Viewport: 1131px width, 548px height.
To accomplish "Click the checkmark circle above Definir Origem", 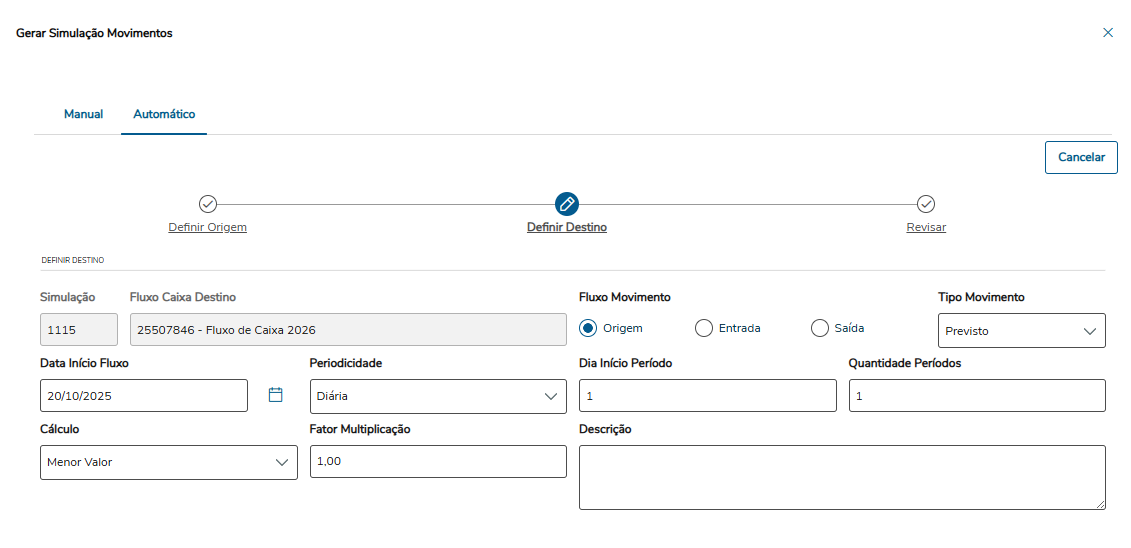I will click(x=208, y=204).
